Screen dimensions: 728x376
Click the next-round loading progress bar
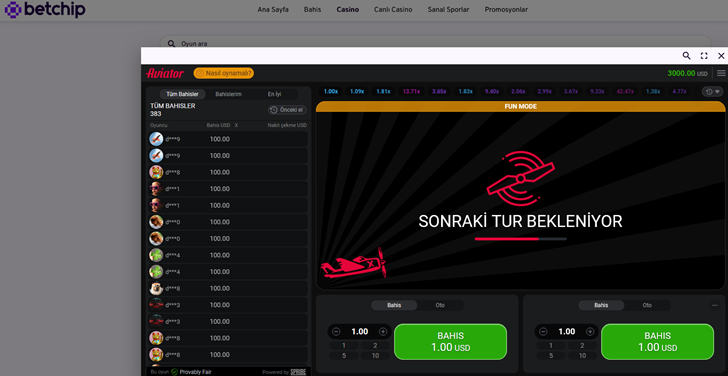[x=520, y=239]
